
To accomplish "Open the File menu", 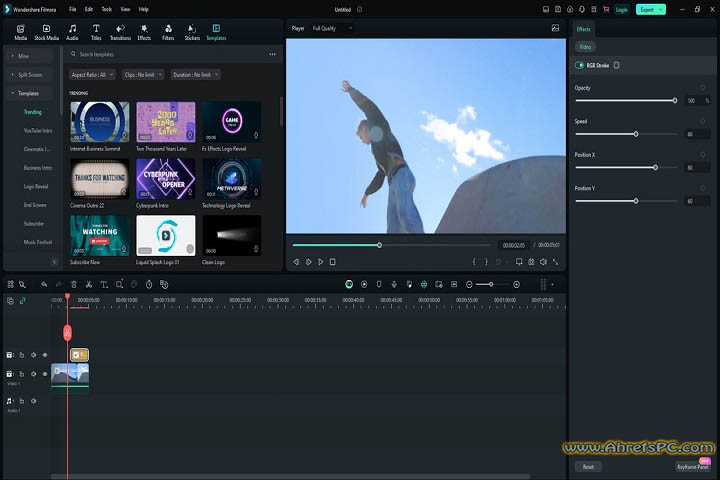I will (73, 9).
